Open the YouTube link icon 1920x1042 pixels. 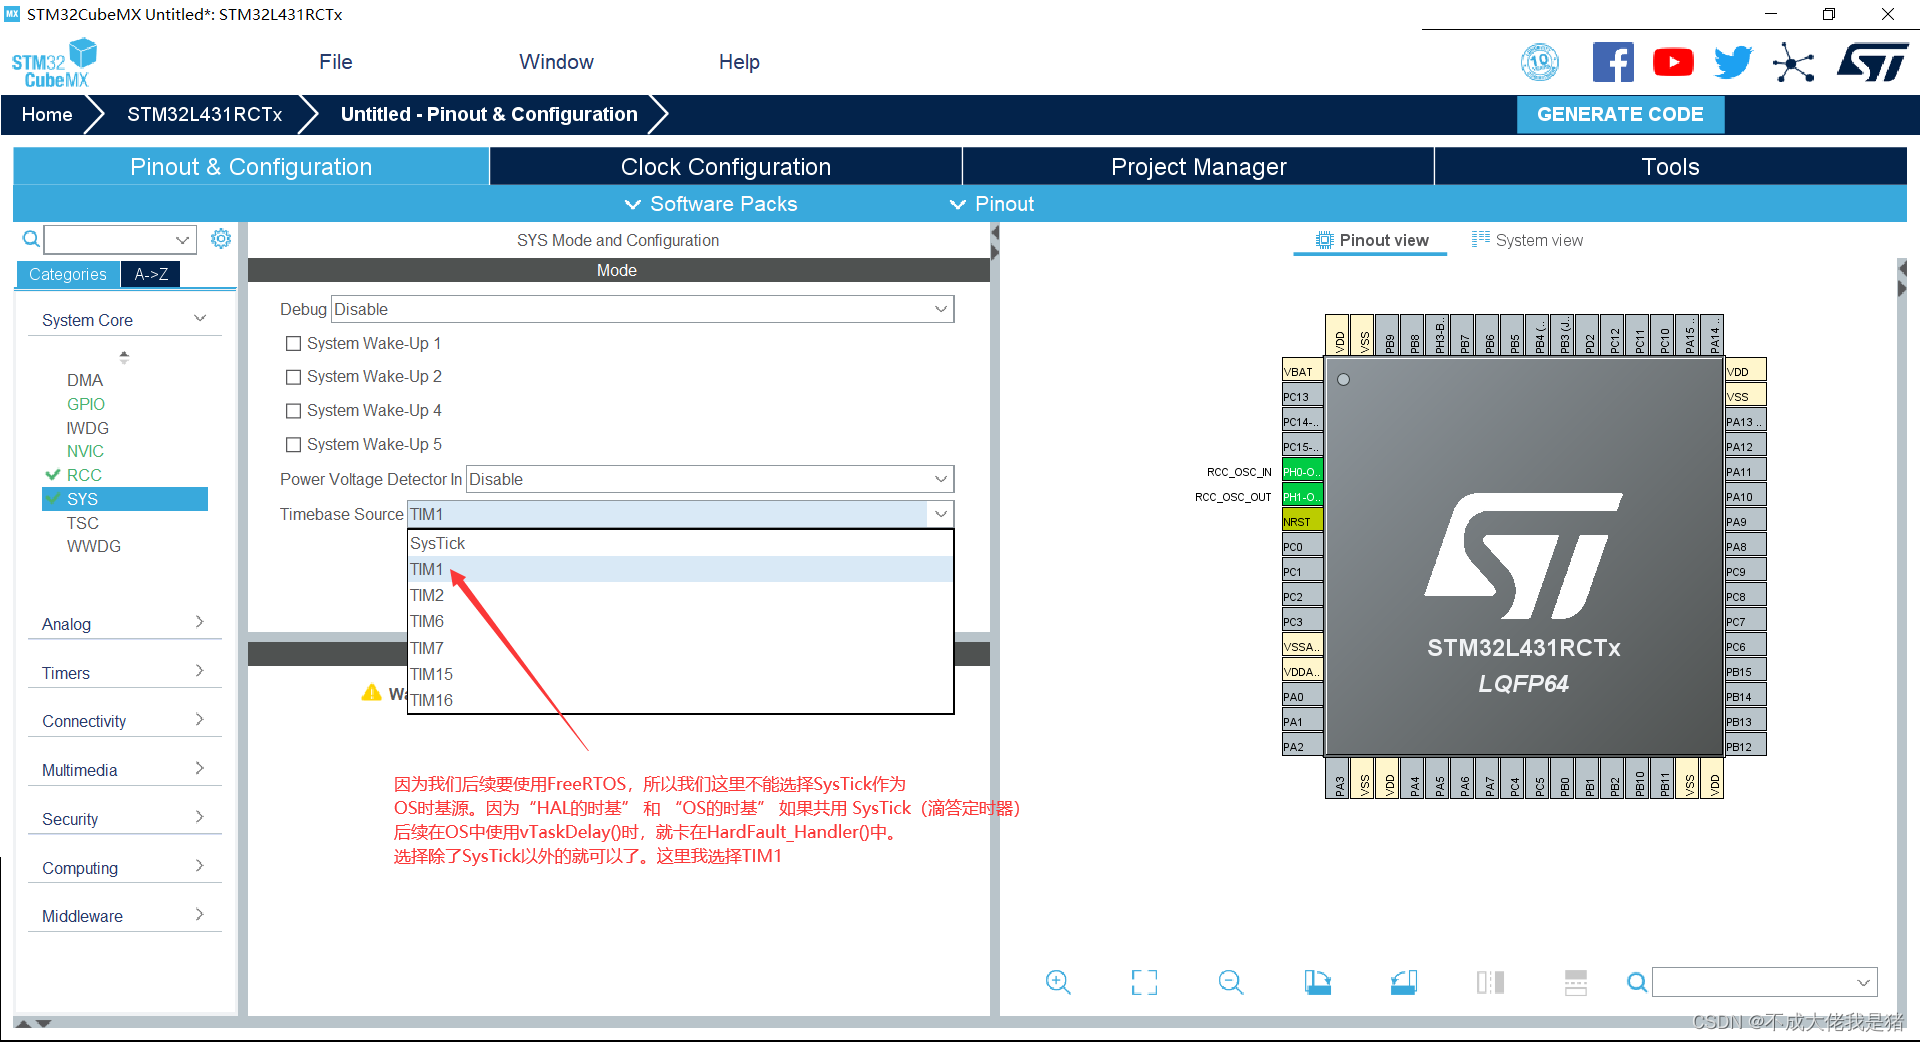pos(1673,62)
